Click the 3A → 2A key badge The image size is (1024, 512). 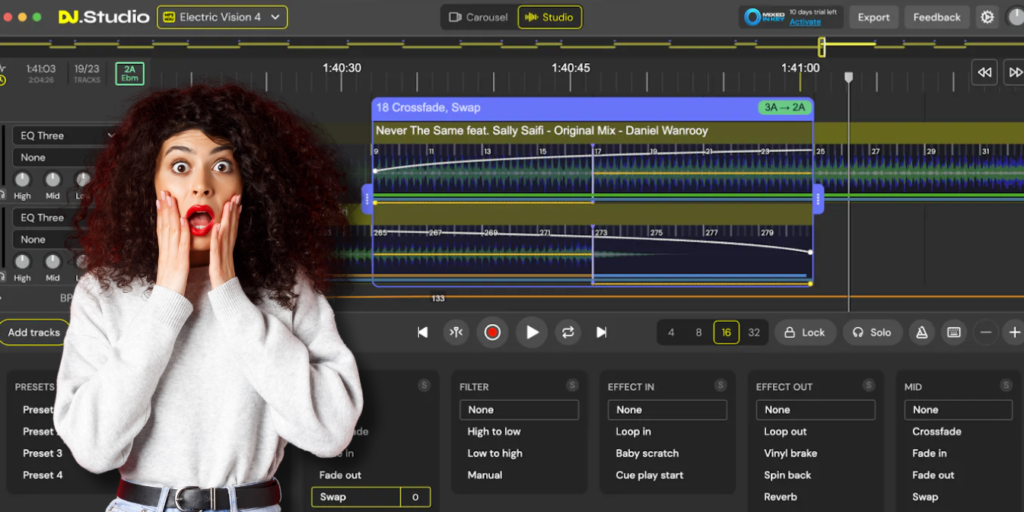(784, 108)
